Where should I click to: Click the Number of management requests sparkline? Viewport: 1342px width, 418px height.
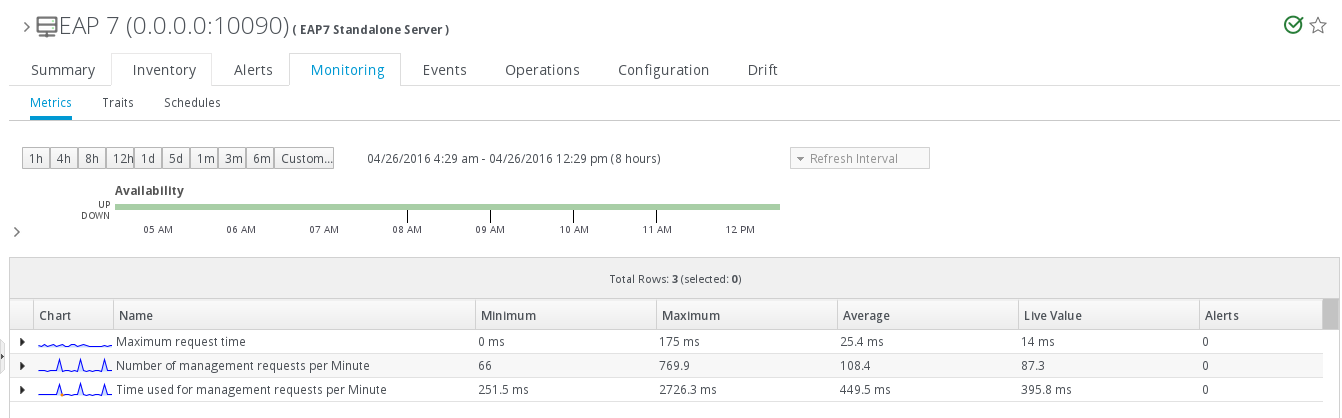[x=75, y=366]
